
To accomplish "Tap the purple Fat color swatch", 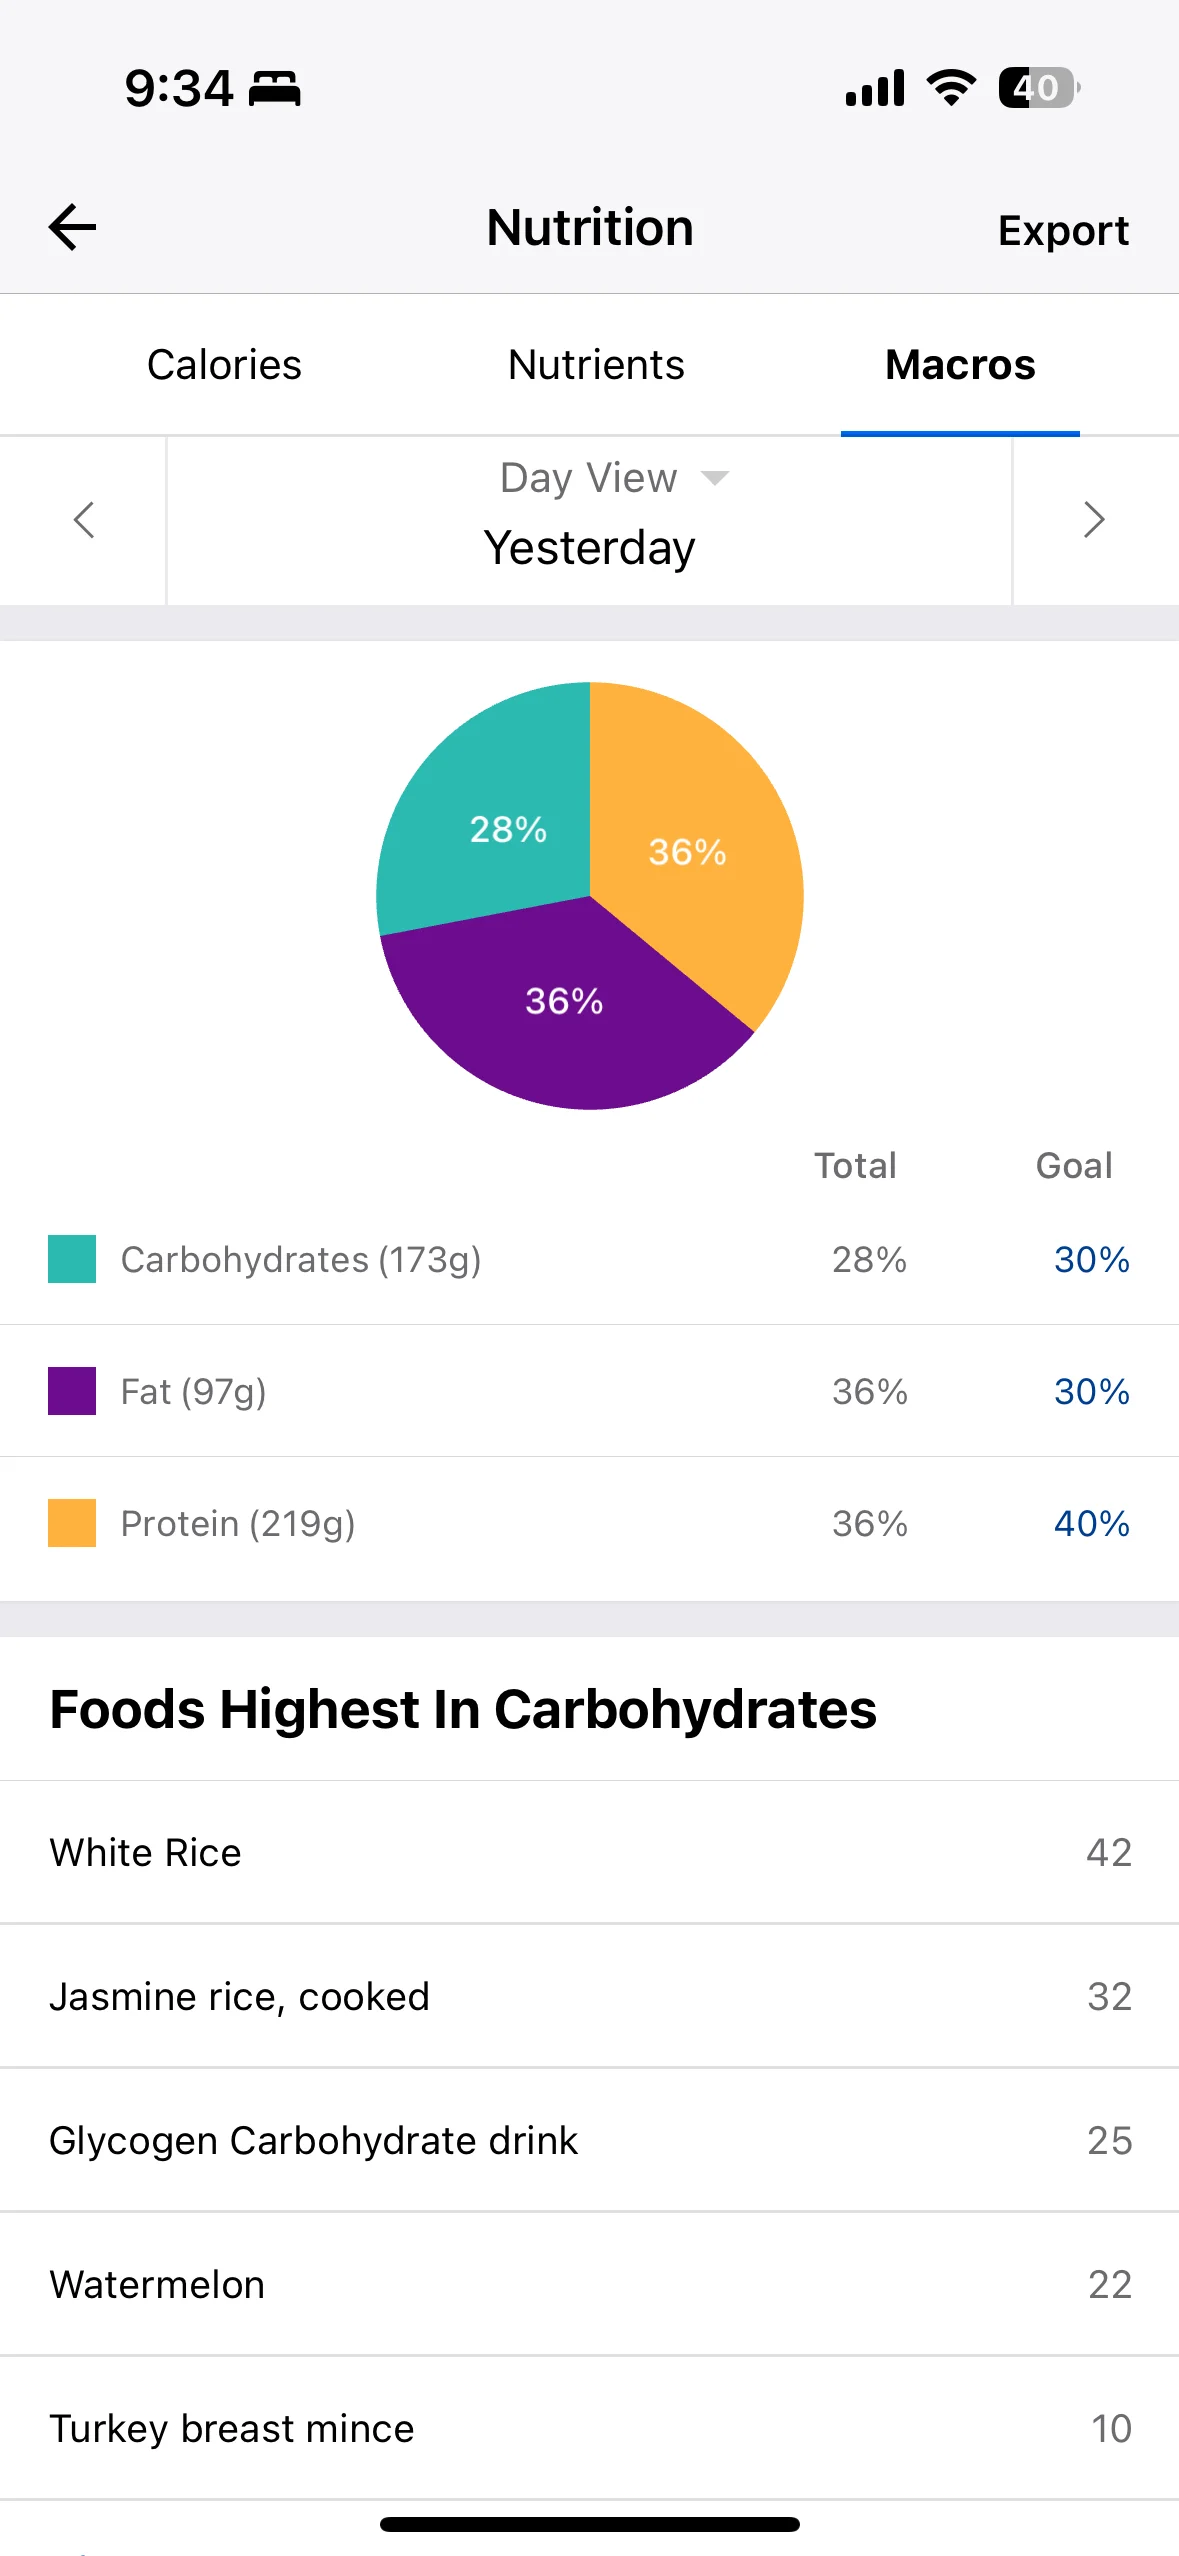I will click(72, 1391).
